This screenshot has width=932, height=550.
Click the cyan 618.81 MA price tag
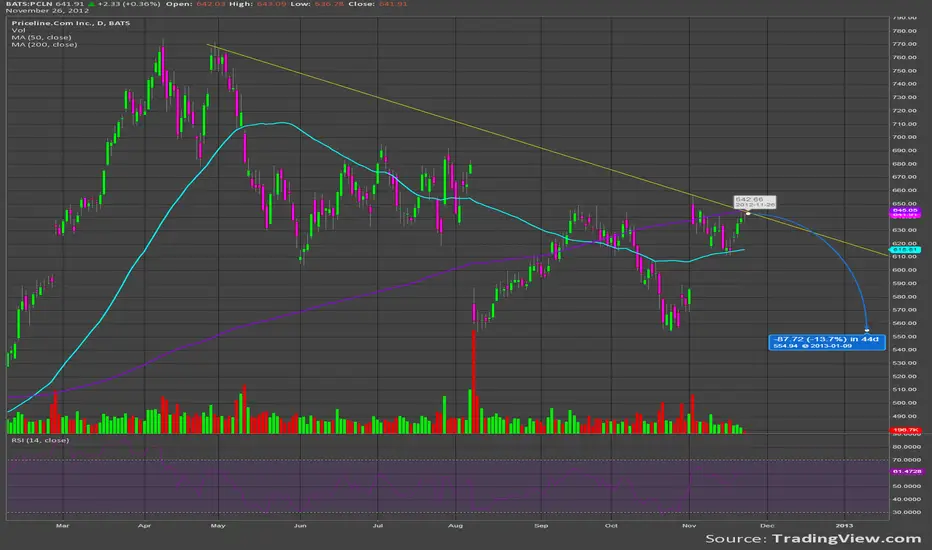click(905, 250)
